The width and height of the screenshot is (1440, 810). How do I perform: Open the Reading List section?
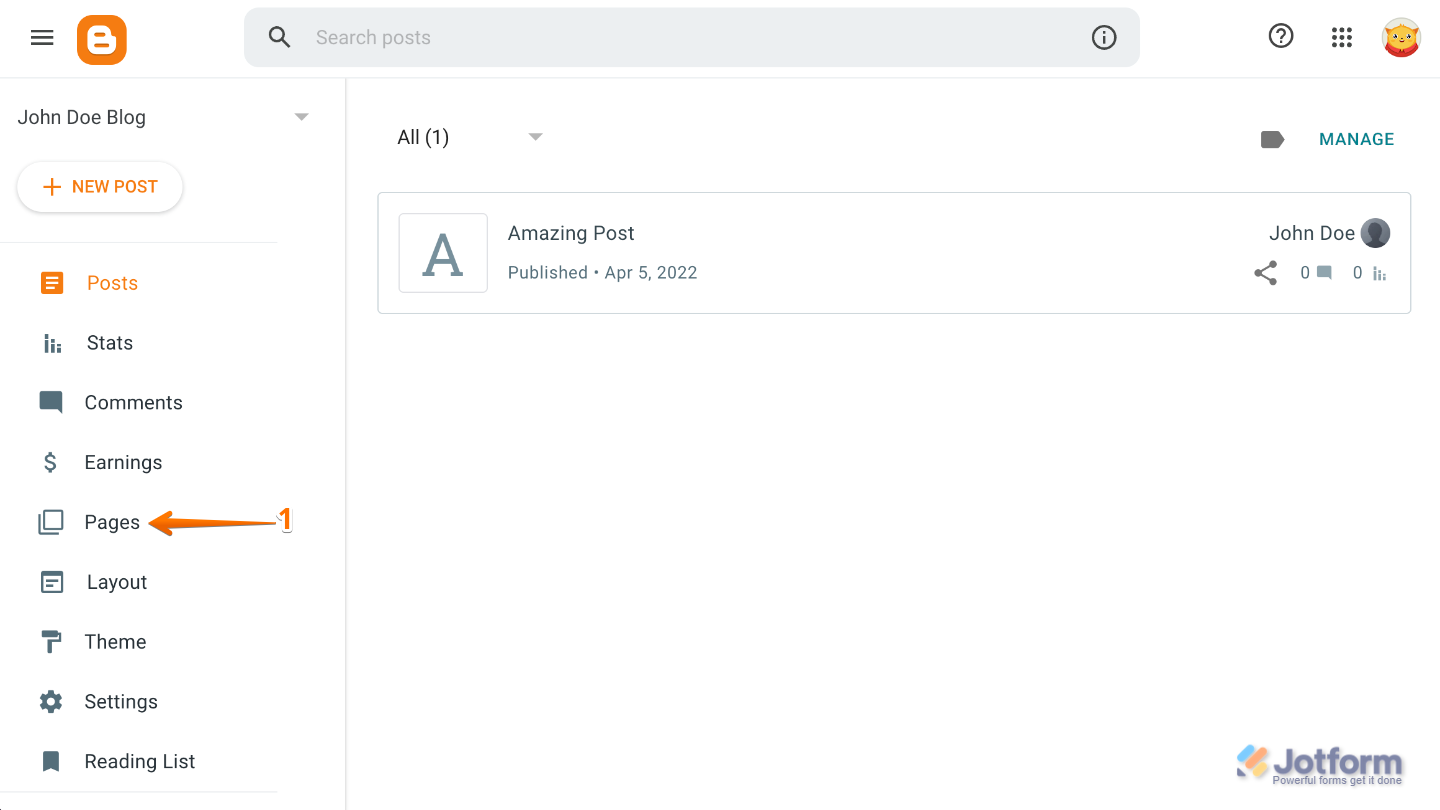(x=139, y=762)
